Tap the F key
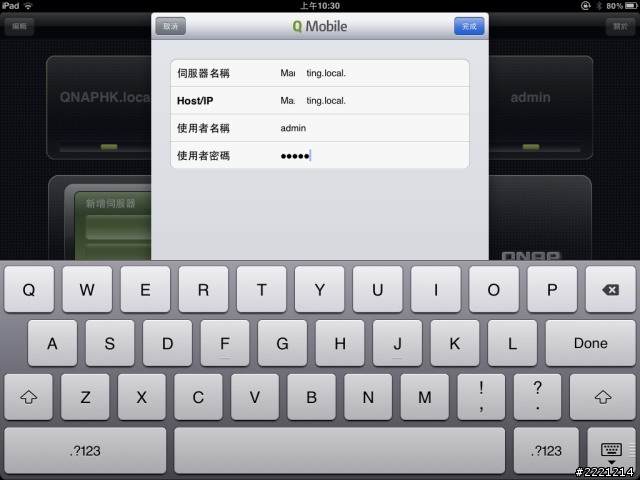The height and width of the screenshot is (480, 640). [225, 343]
